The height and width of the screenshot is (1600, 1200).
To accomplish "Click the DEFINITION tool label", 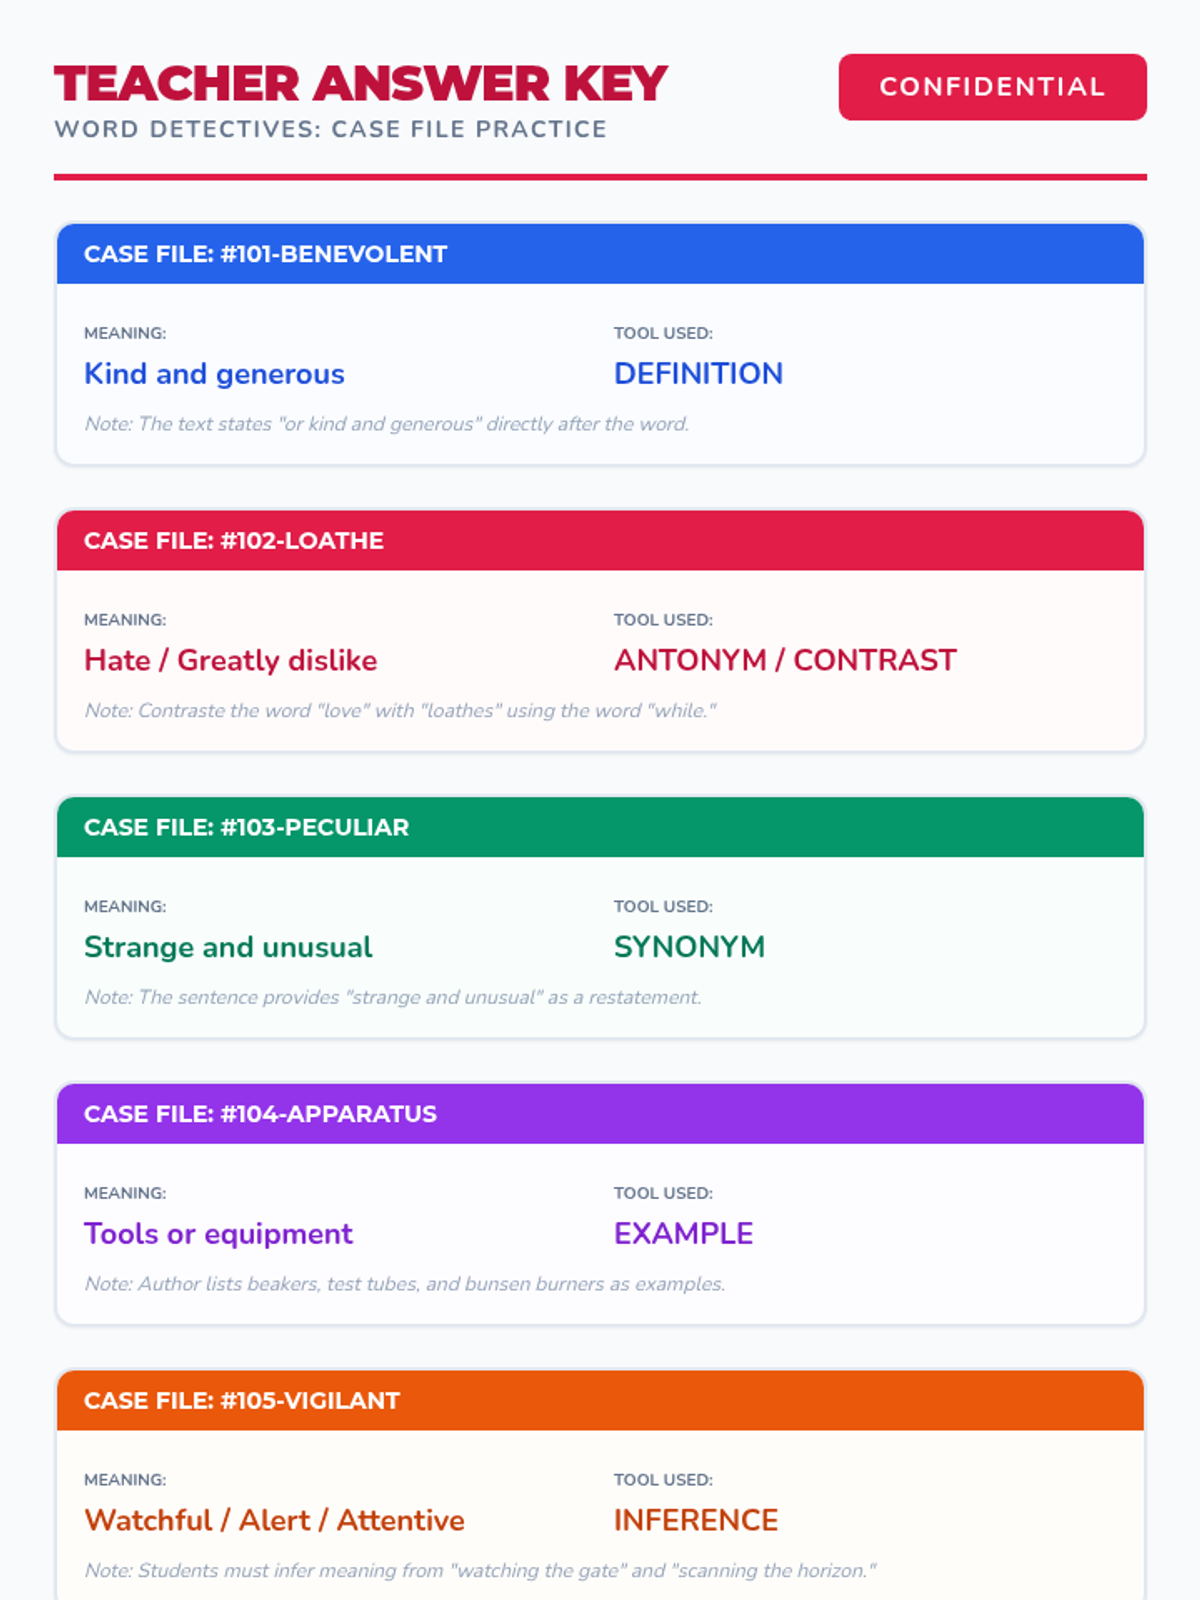I will pyautogui.click(x=698, y=374).
